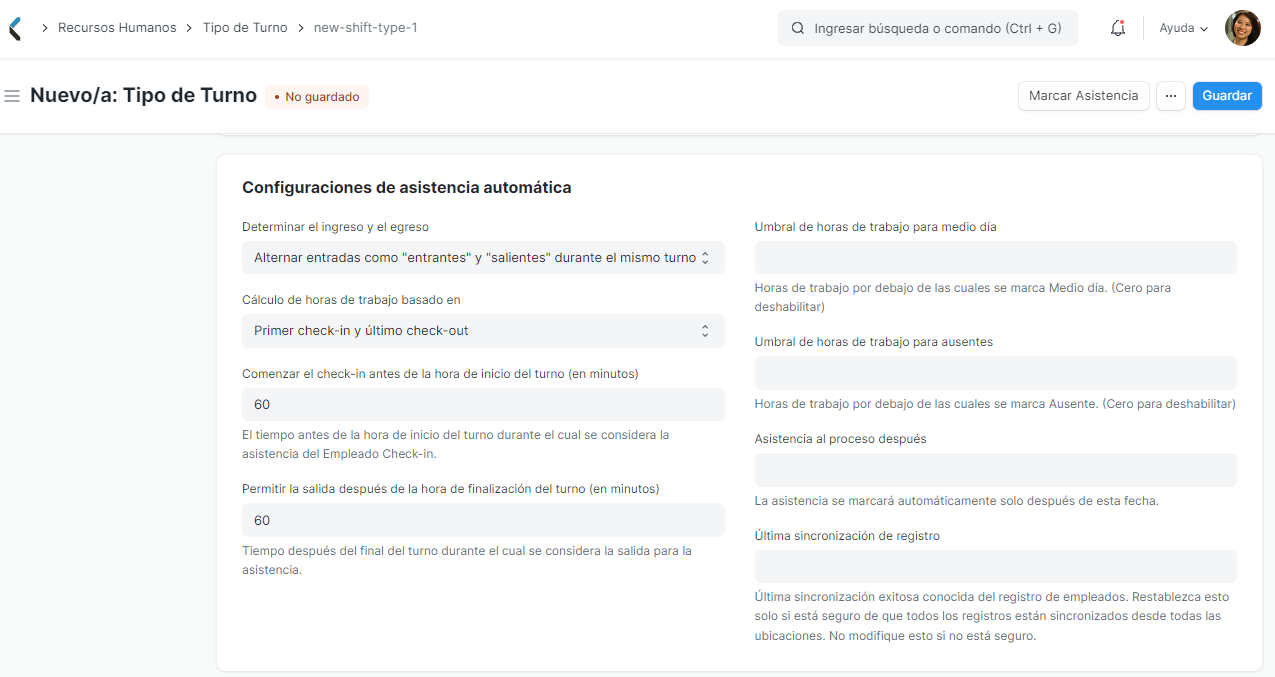The width and height of the screenshot is (1275, 677).
Task: Click the user profile avatar
Action: 1242,27
